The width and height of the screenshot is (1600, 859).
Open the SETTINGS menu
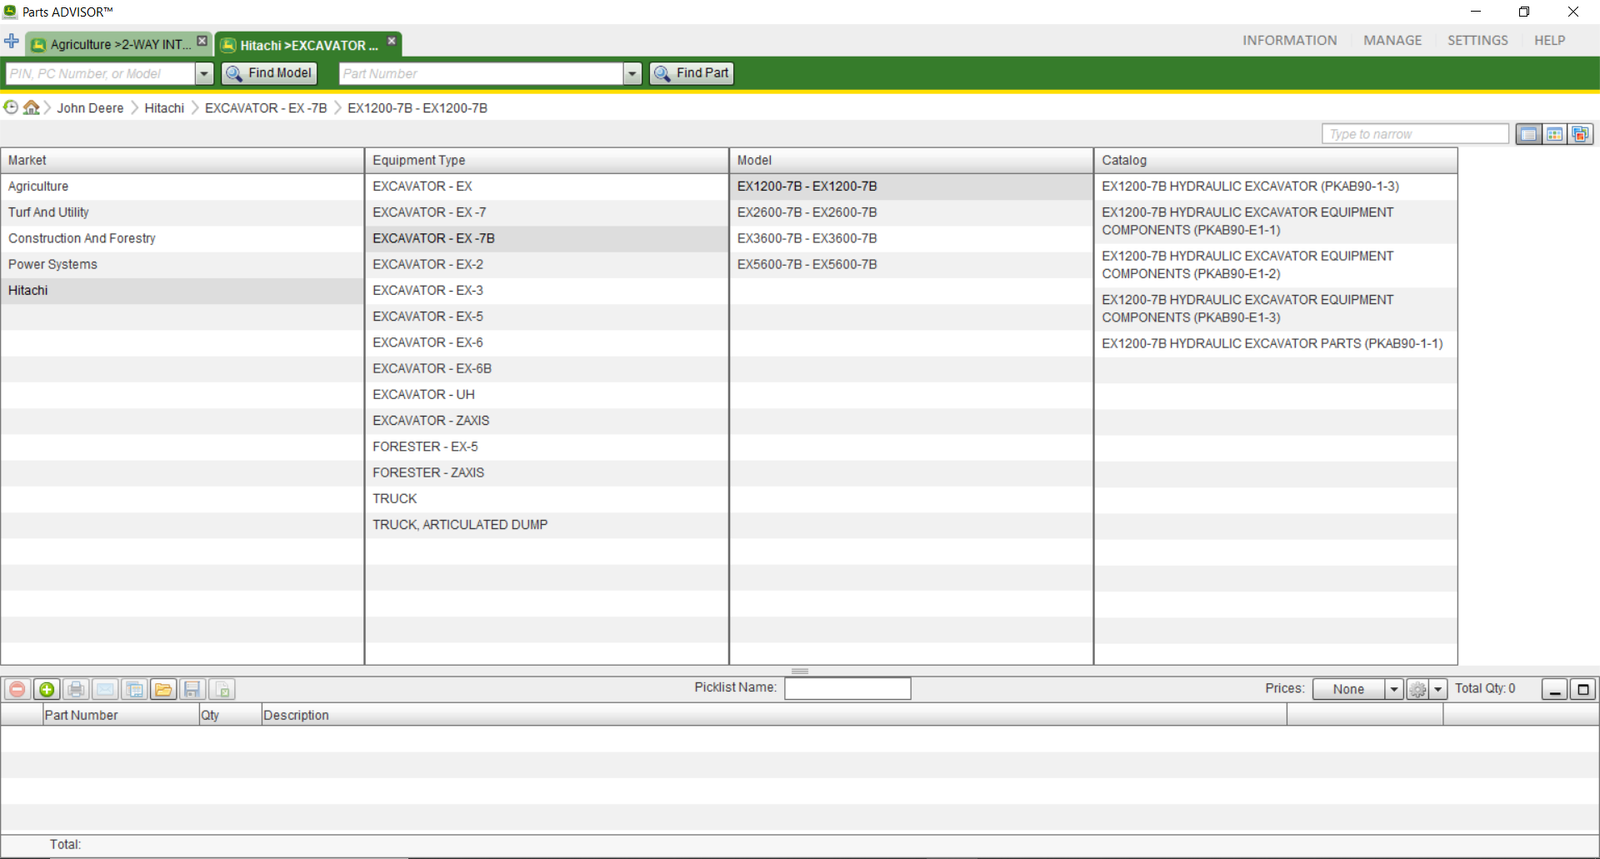1477,40
